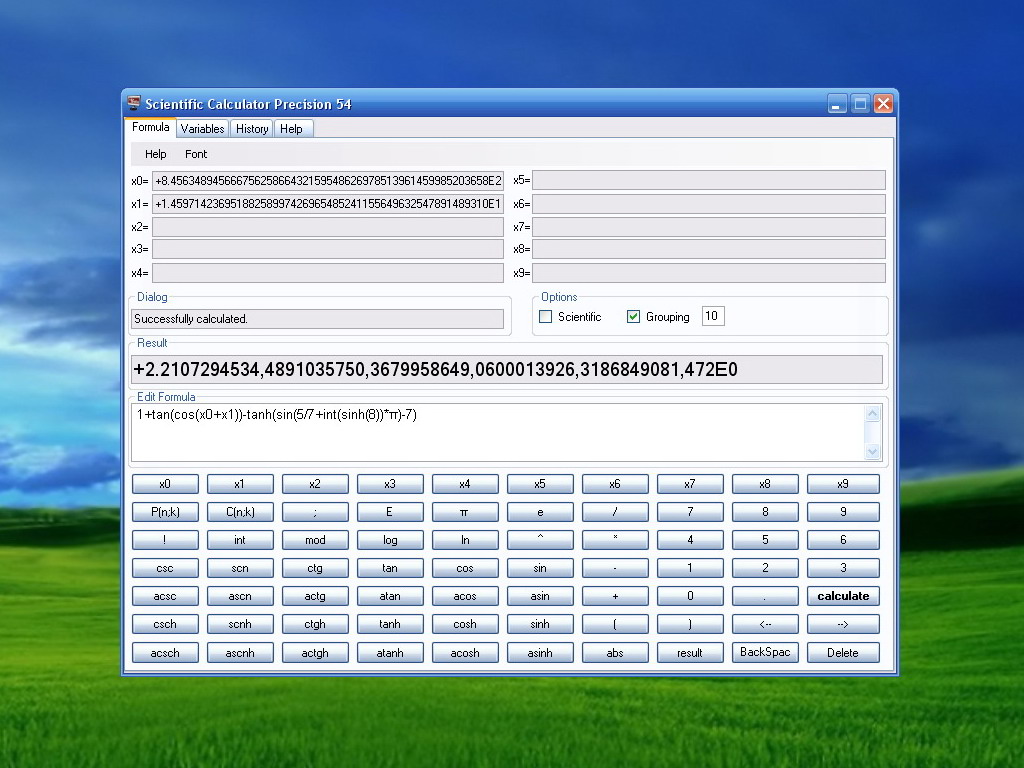Open the Font menu
This screenshot has width=1024, height=768.
pyautogui.click(x=196, y=154)
